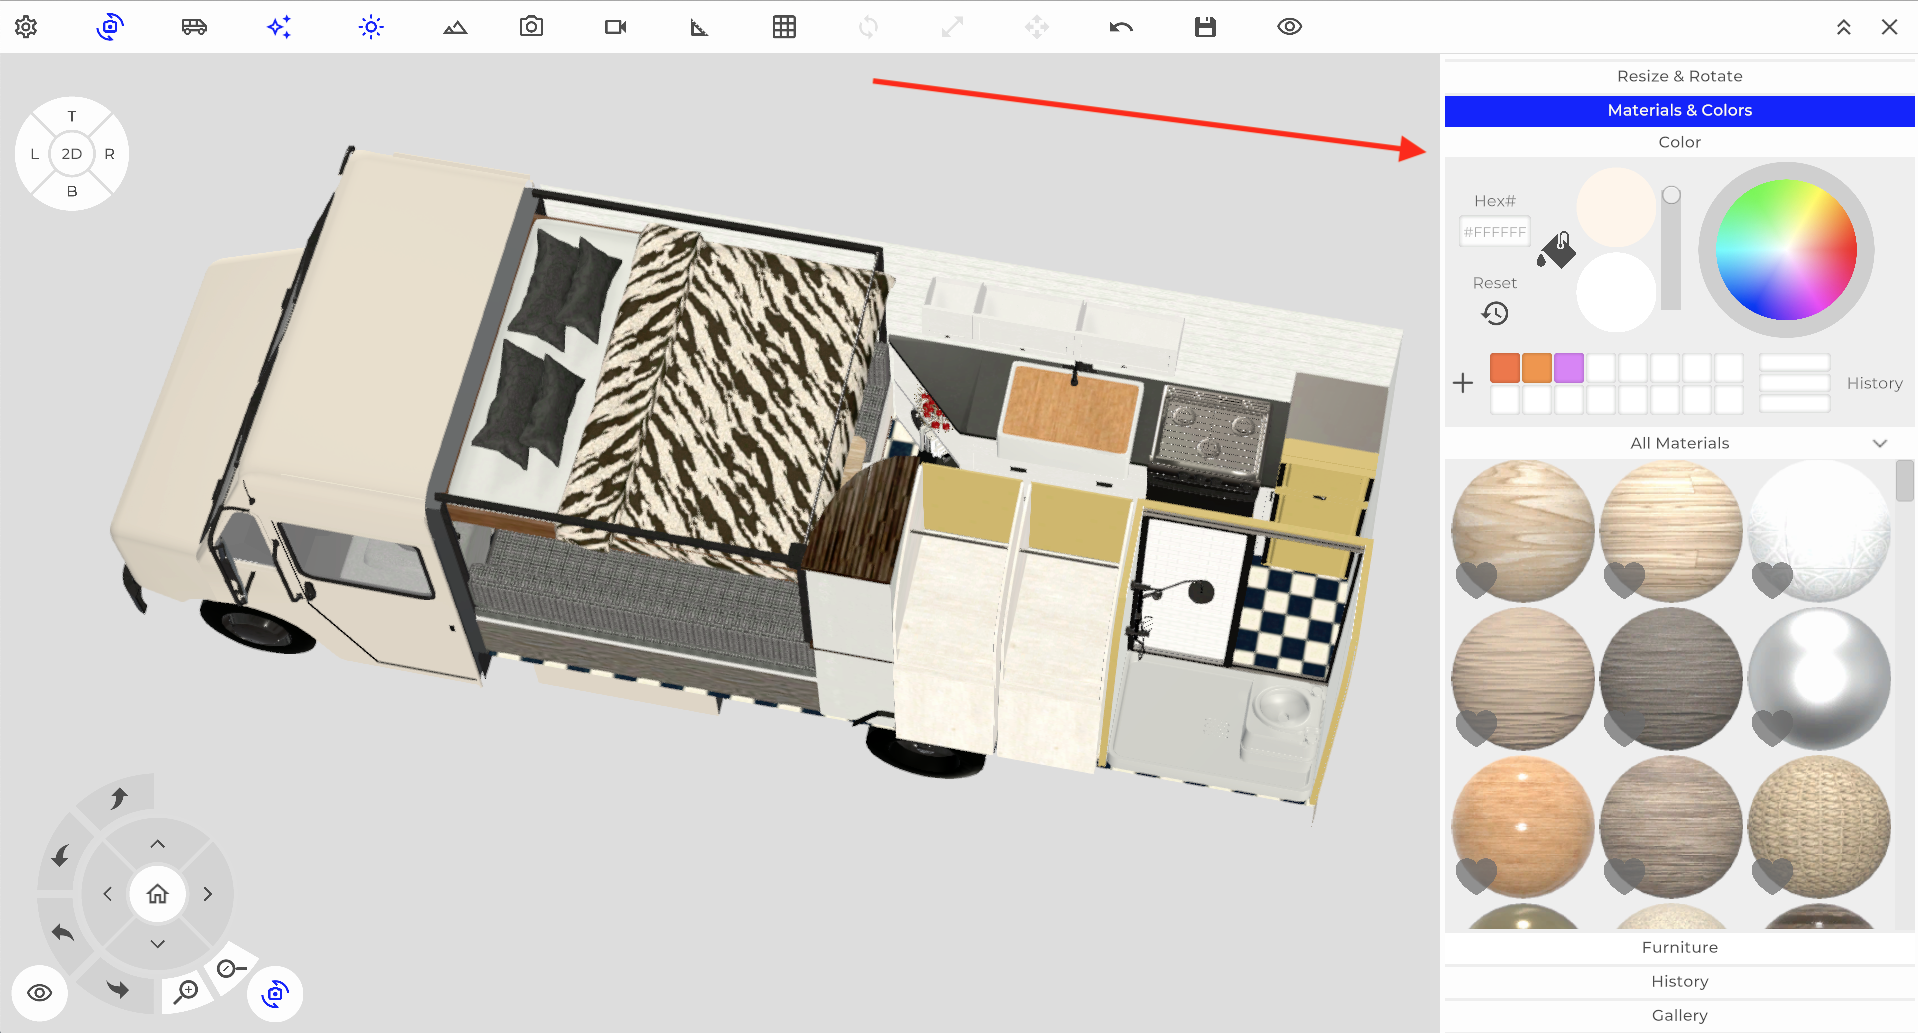Choose the light oak plank material sphere

(1671, 531)
